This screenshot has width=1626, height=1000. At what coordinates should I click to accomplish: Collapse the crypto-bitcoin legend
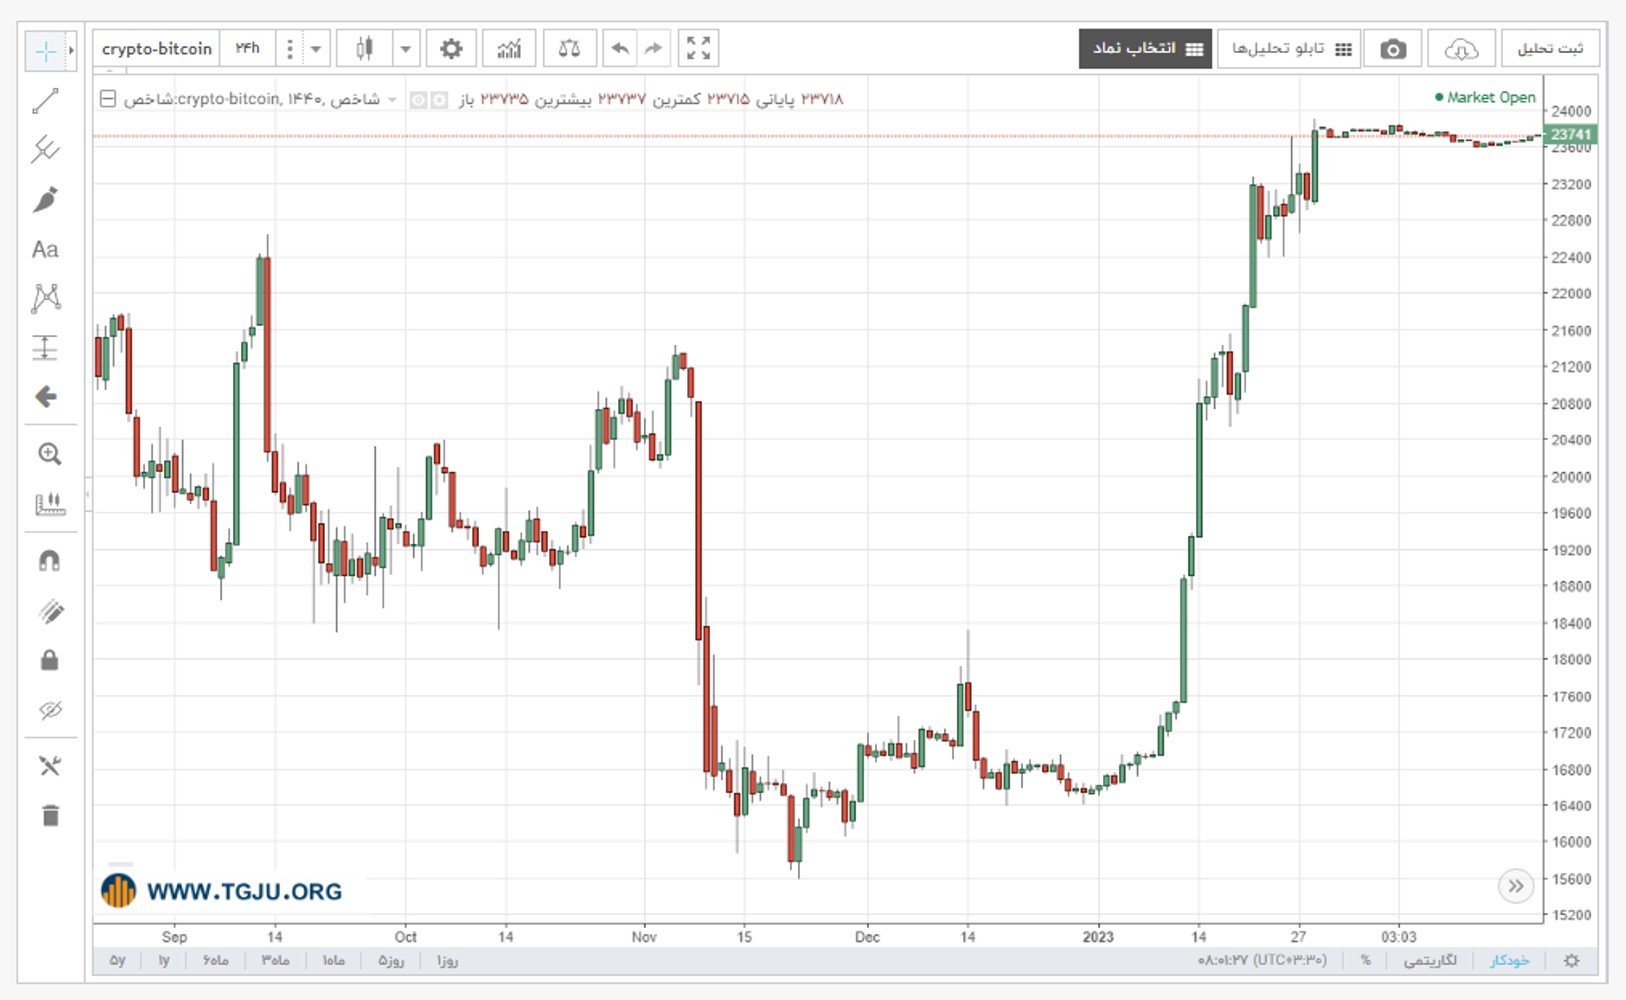pyautogui.click(x=108, y=99)
